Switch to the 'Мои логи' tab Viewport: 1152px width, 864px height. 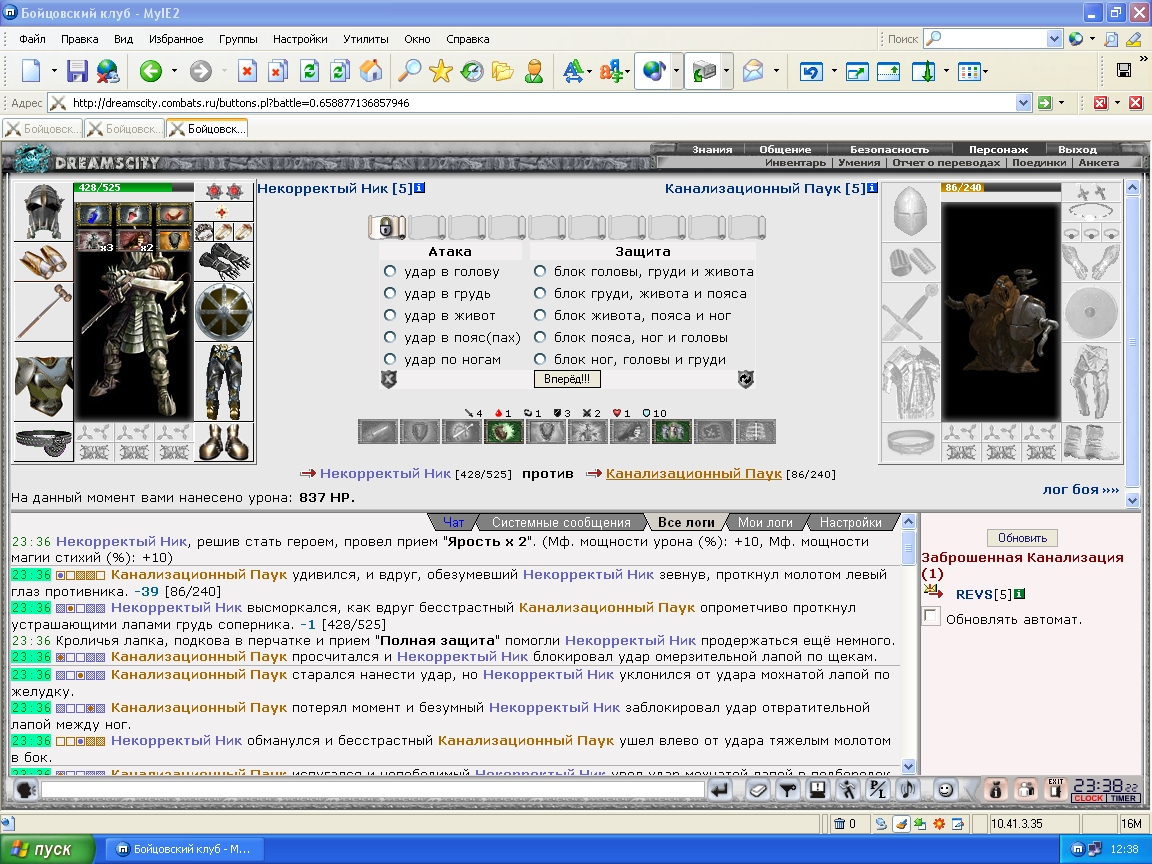click(765, 522)
